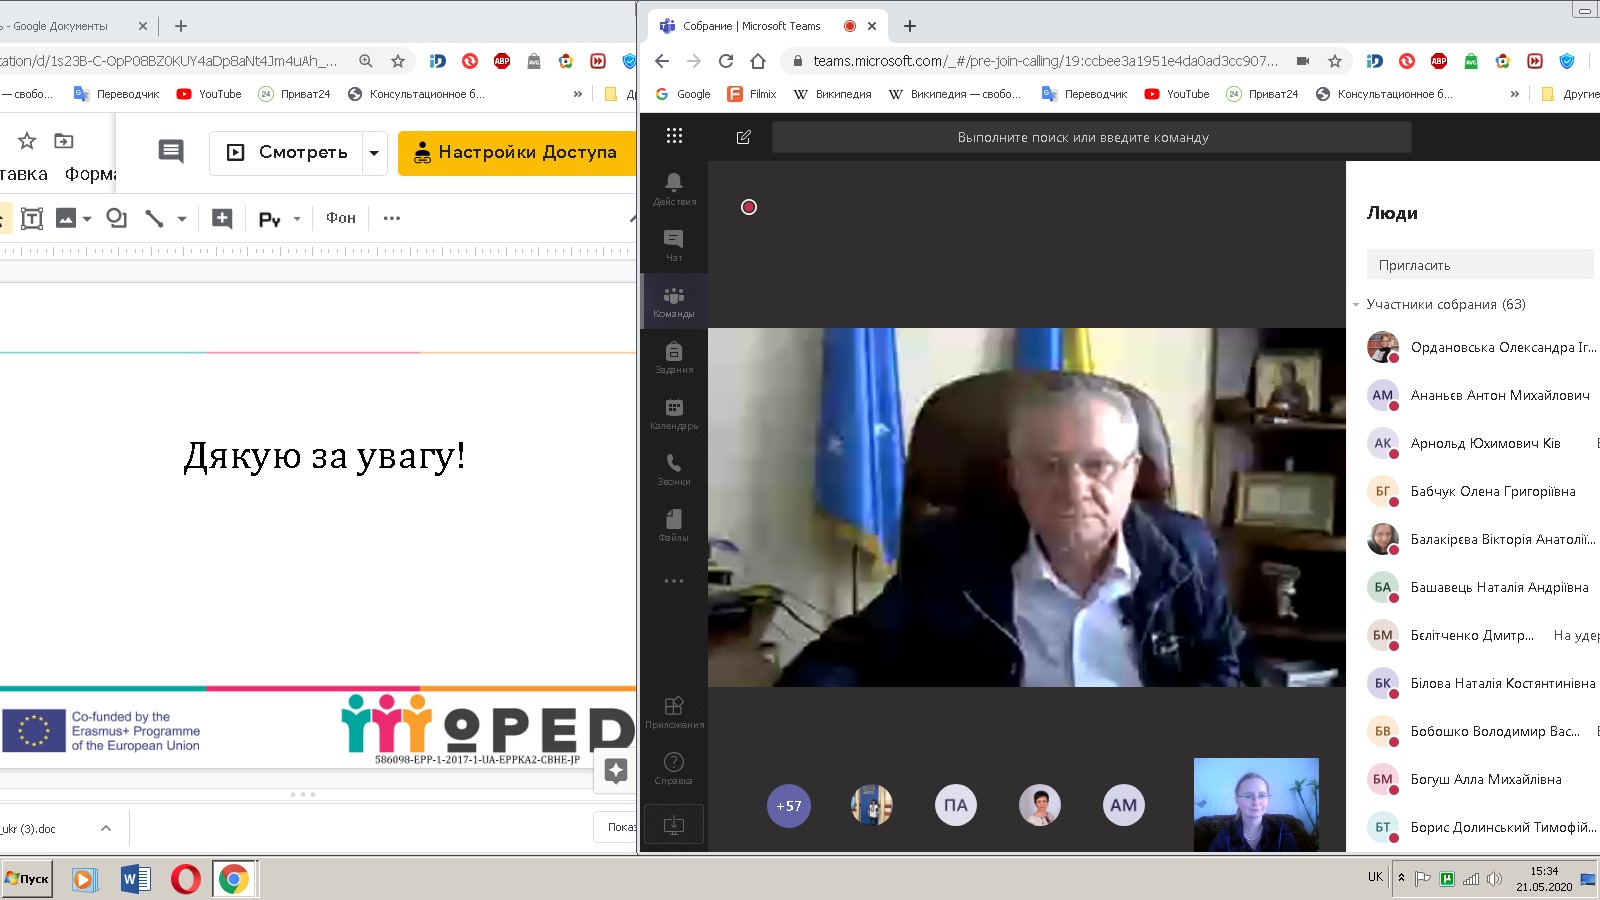Click the Explore button on slide corner

[x=615, y=771]
